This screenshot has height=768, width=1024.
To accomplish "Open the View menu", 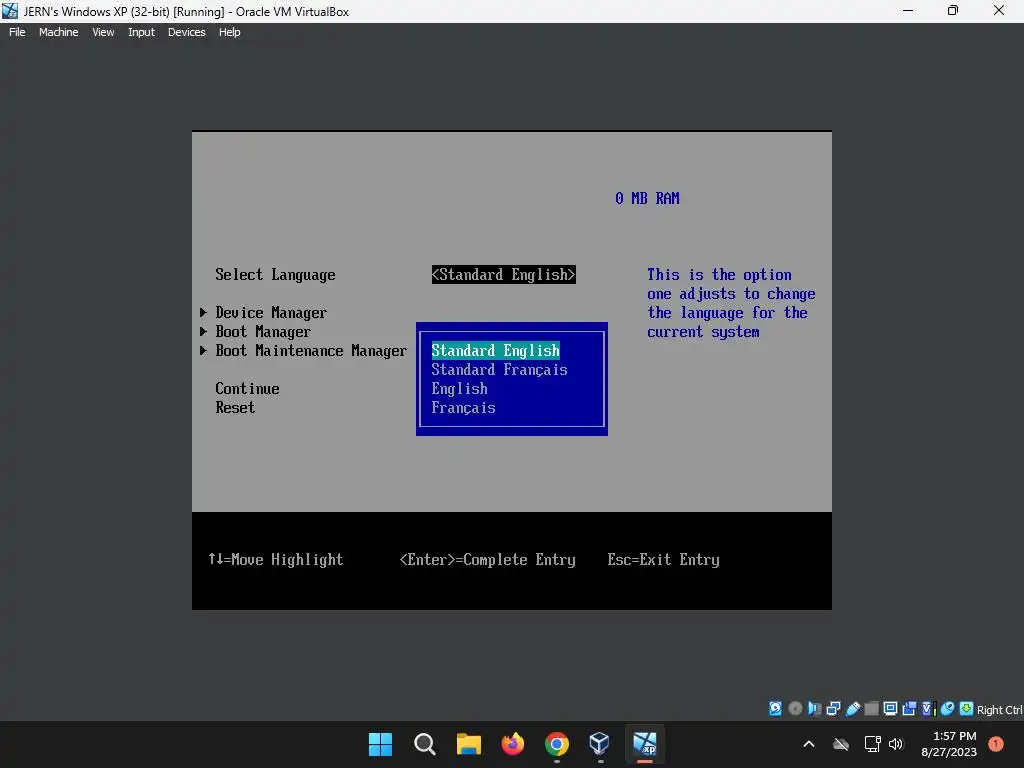I will pyautogui.click(x=103, y=32).
